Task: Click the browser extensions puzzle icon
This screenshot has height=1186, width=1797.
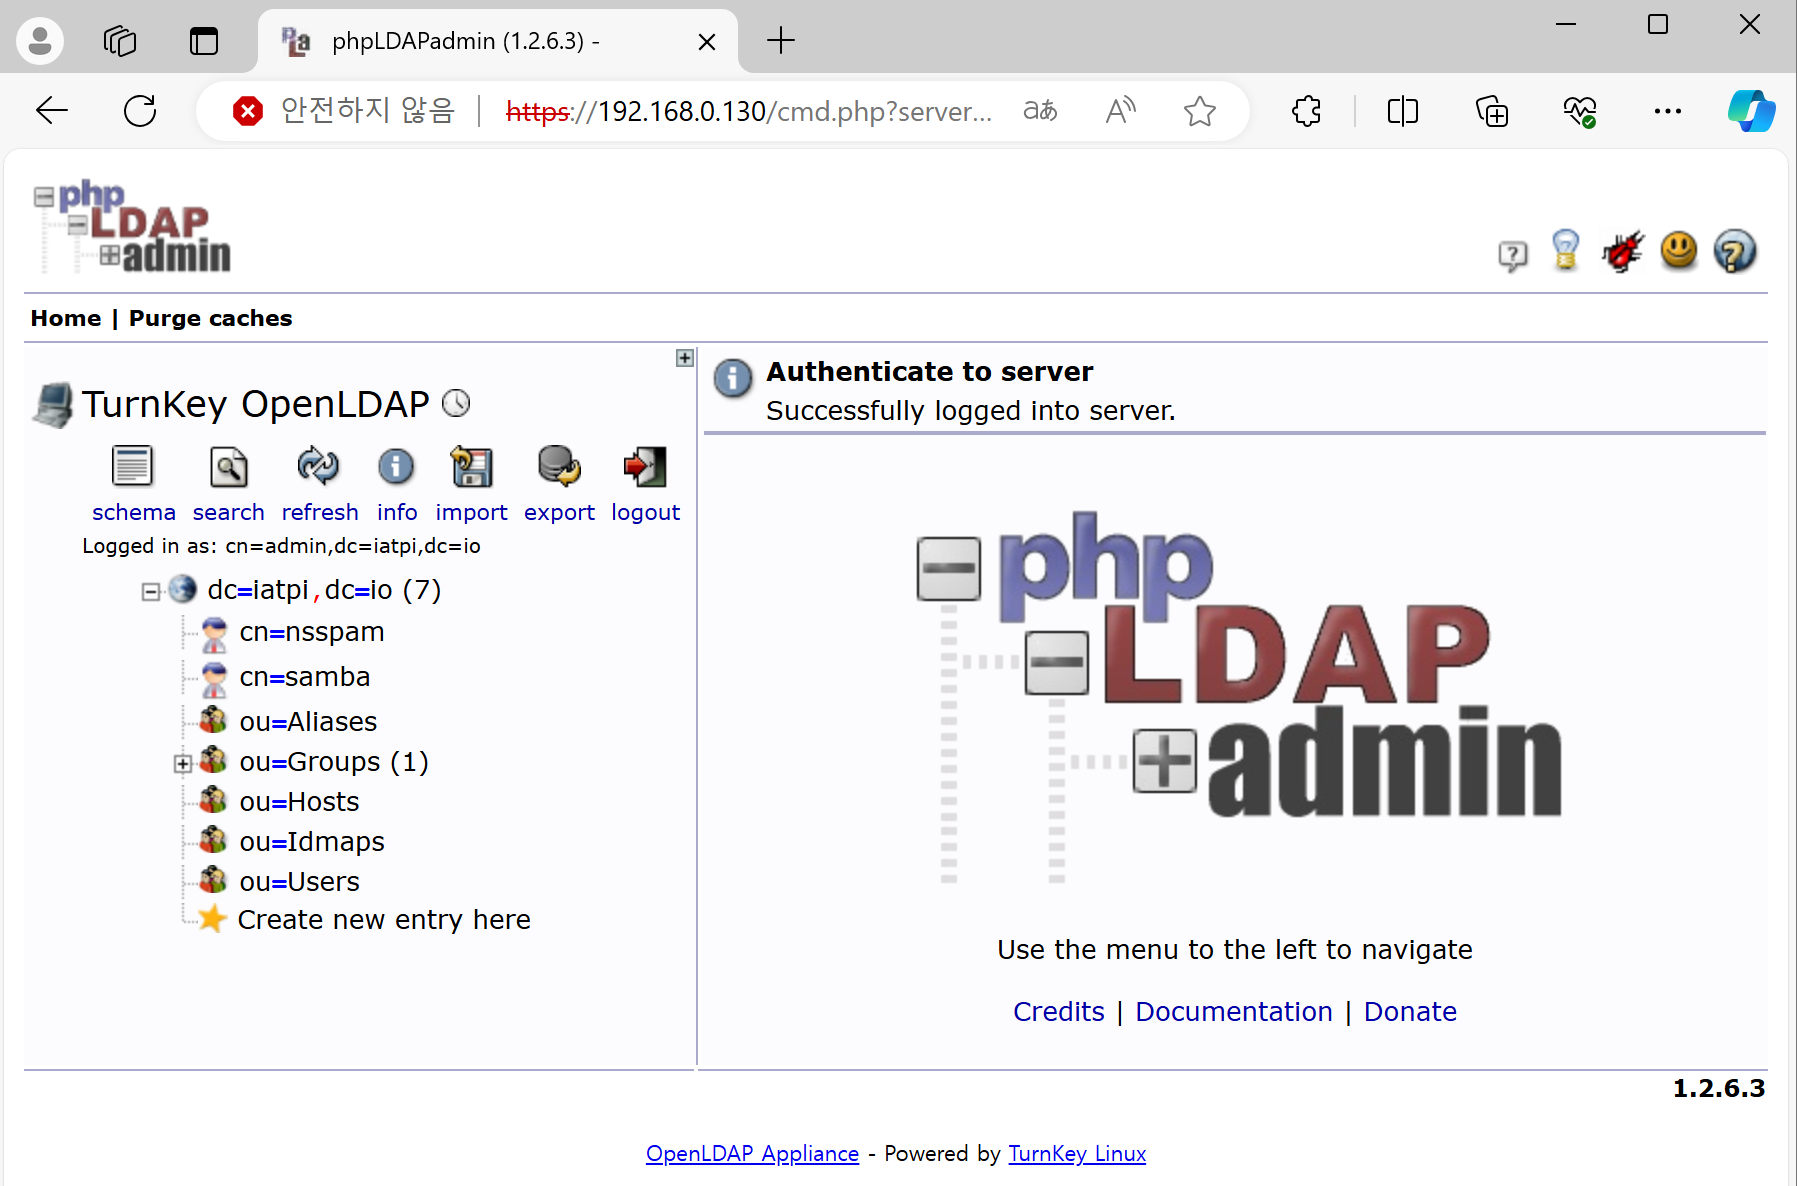Action: pyautogui.click(x=1306, y=111)
